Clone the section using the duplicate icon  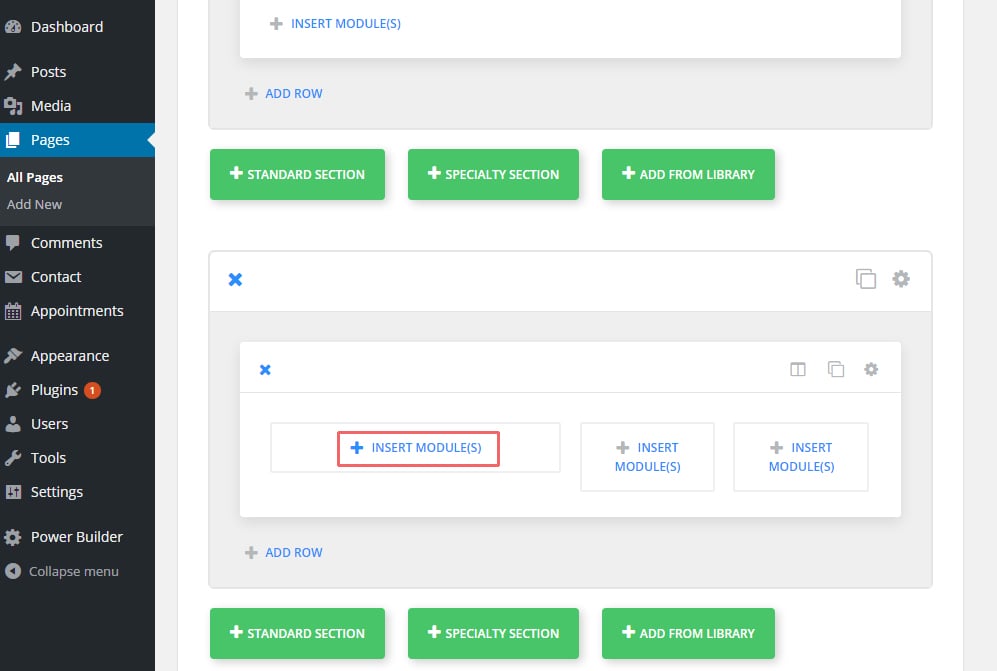pyautogui.click(x=865, y=279)
